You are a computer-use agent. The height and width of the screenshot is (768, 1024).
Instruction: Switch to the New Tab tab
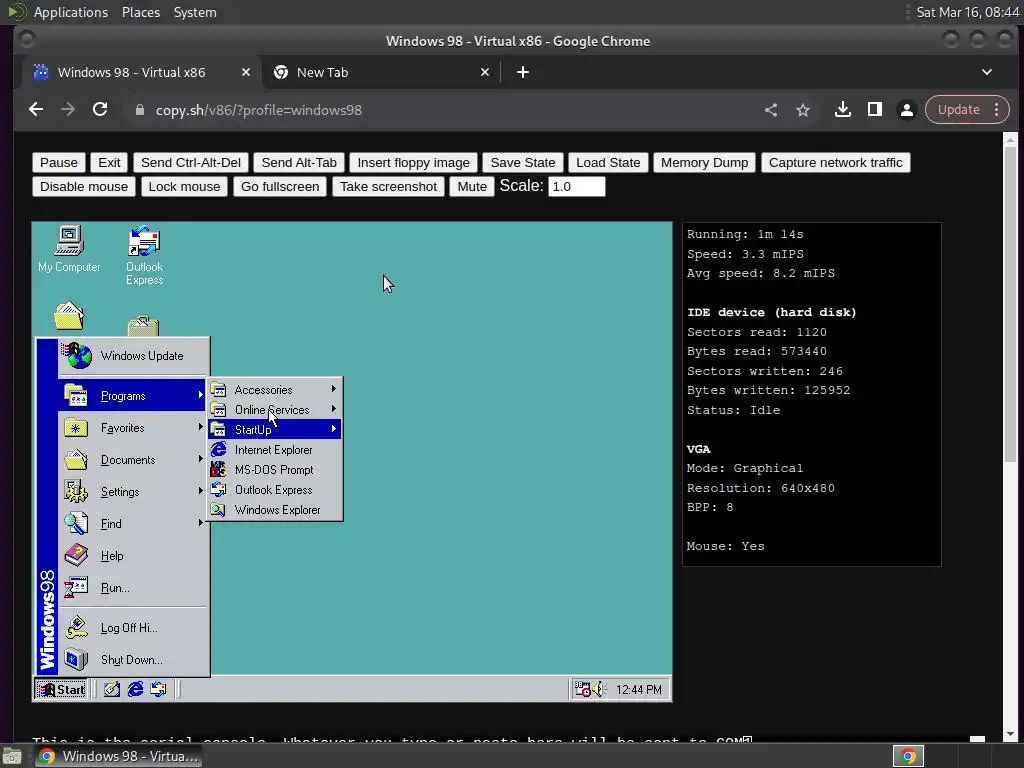coord(381,72)
